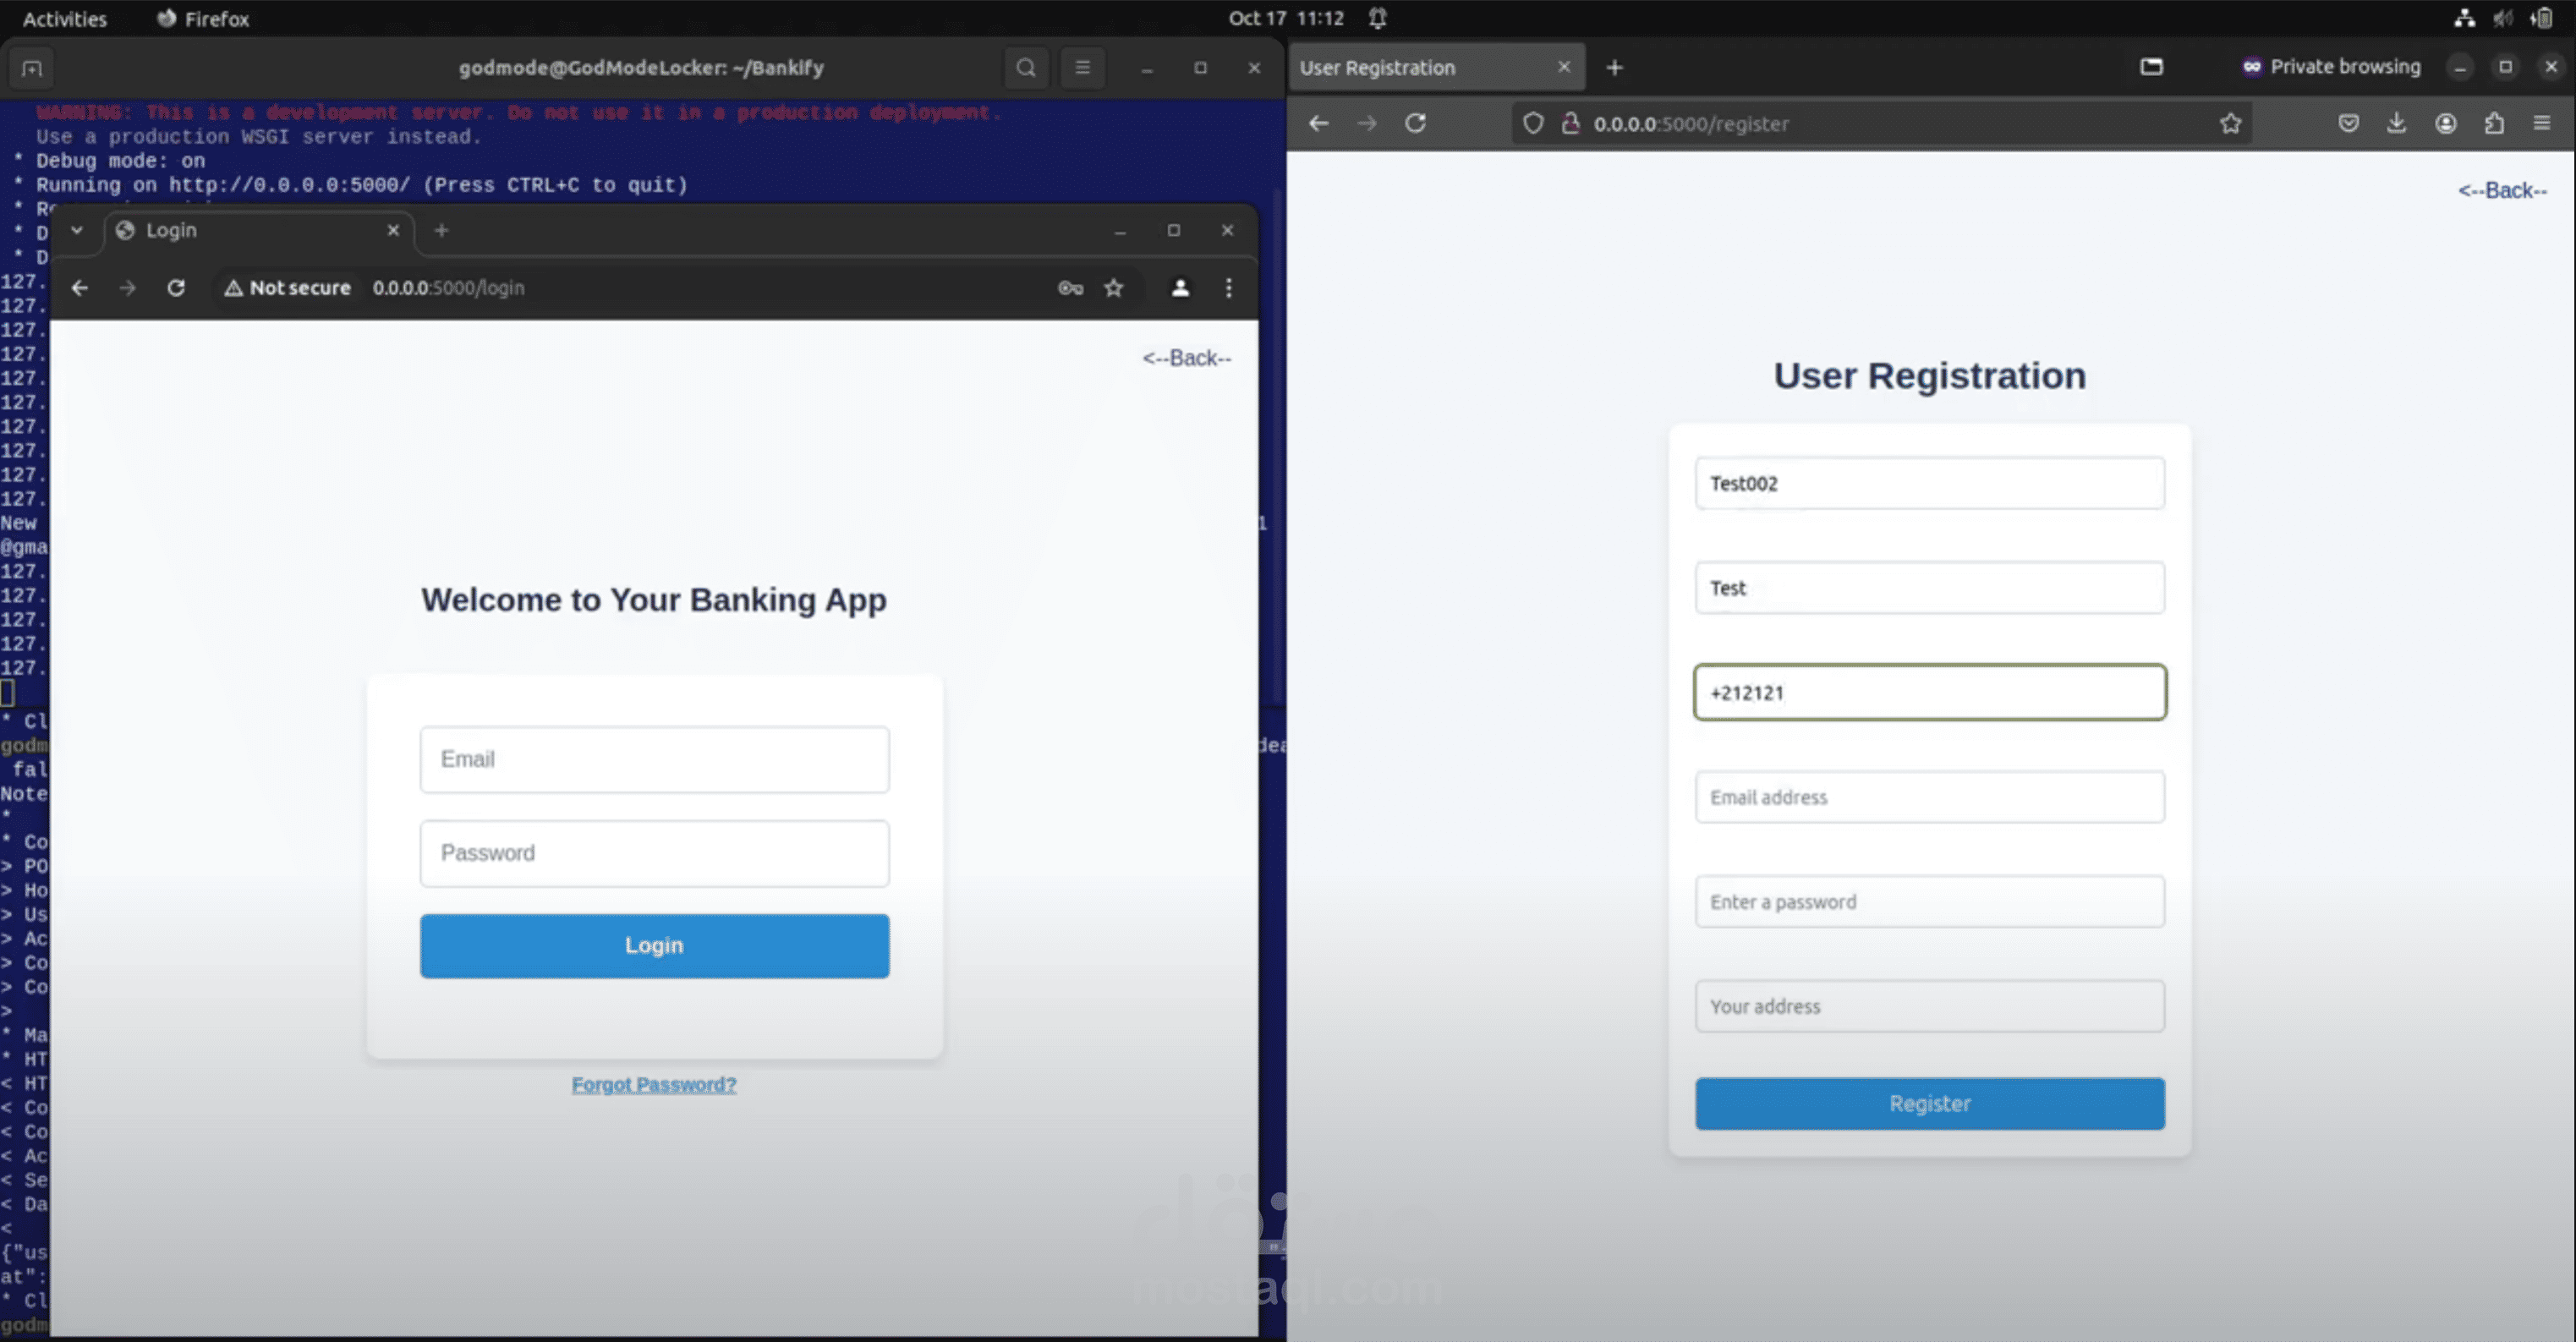Open a new Firefox tab
Image resolution: width=2576 pixels, height=1342 pixels.
(1614, 67)
